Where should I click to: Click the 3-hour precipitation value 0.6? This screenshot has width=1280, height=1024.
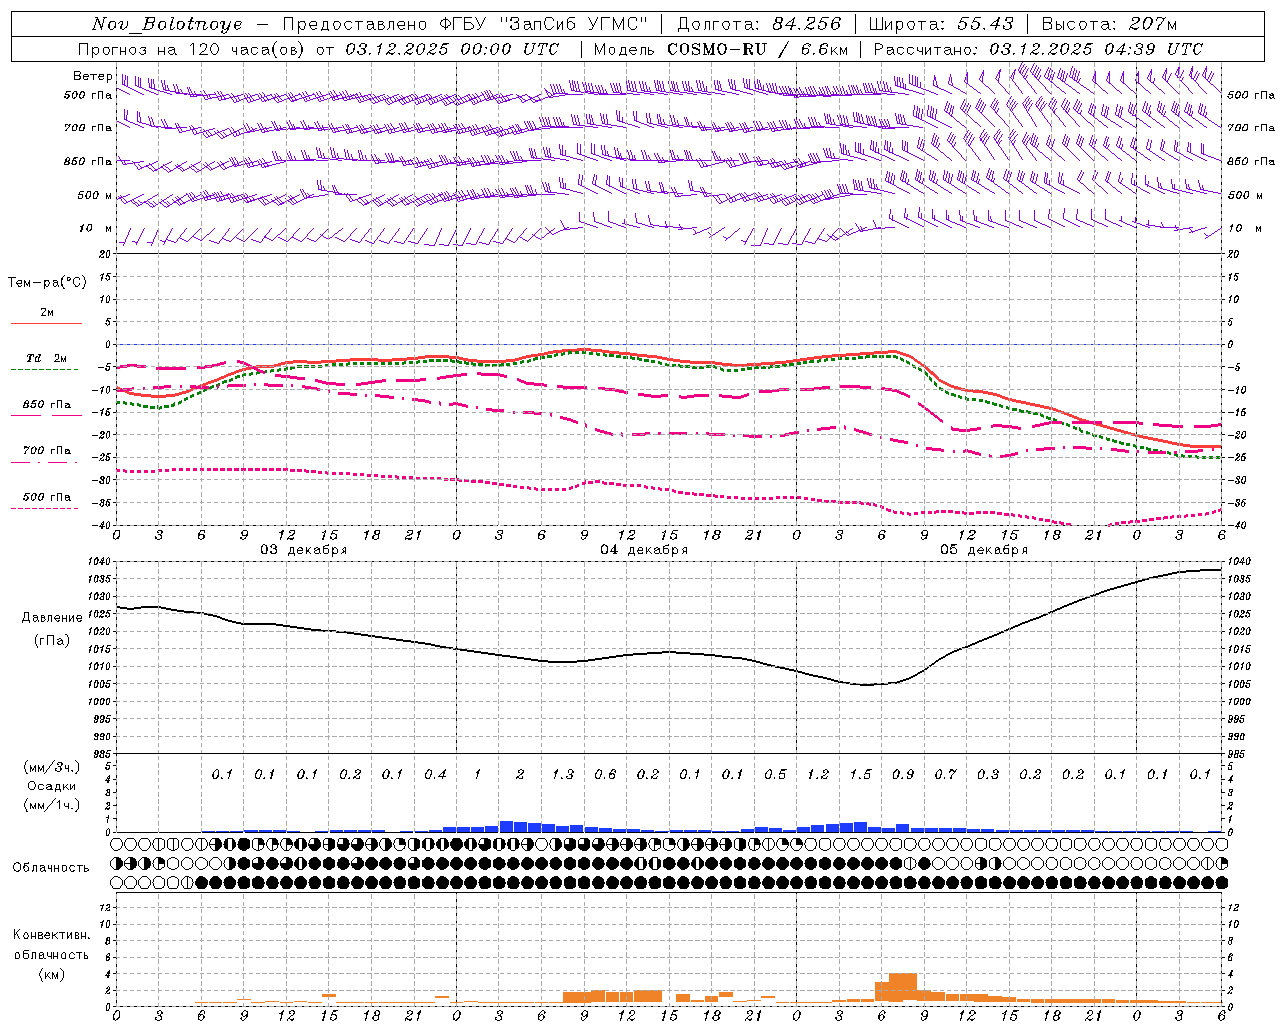(605, 774)
